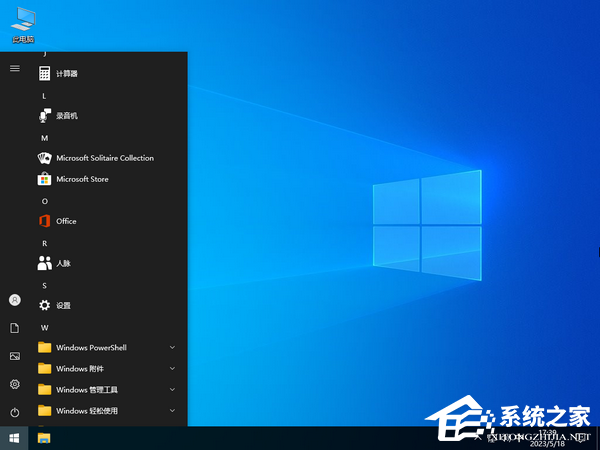Open the 计算器 calculator app

click(66, 73)
